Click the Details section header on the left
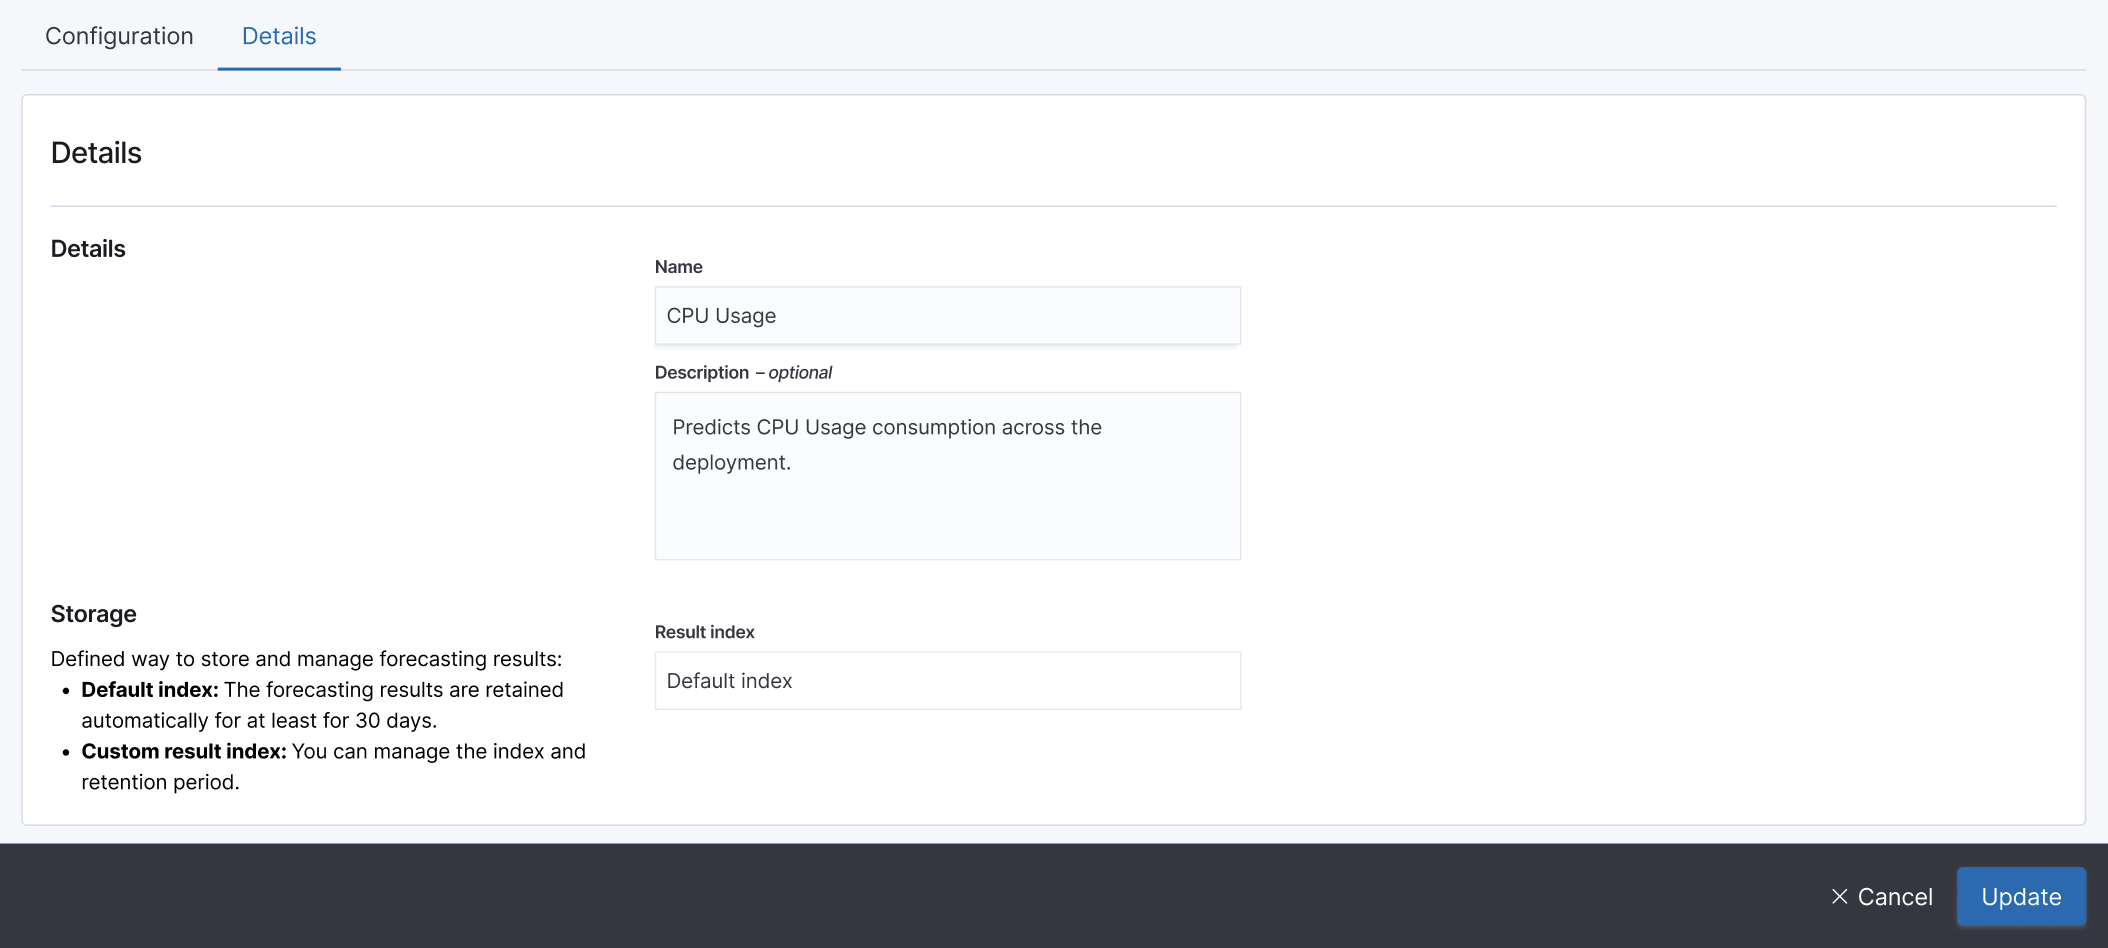The height and width of the screenshot is (948, 2108). [88, 248]
